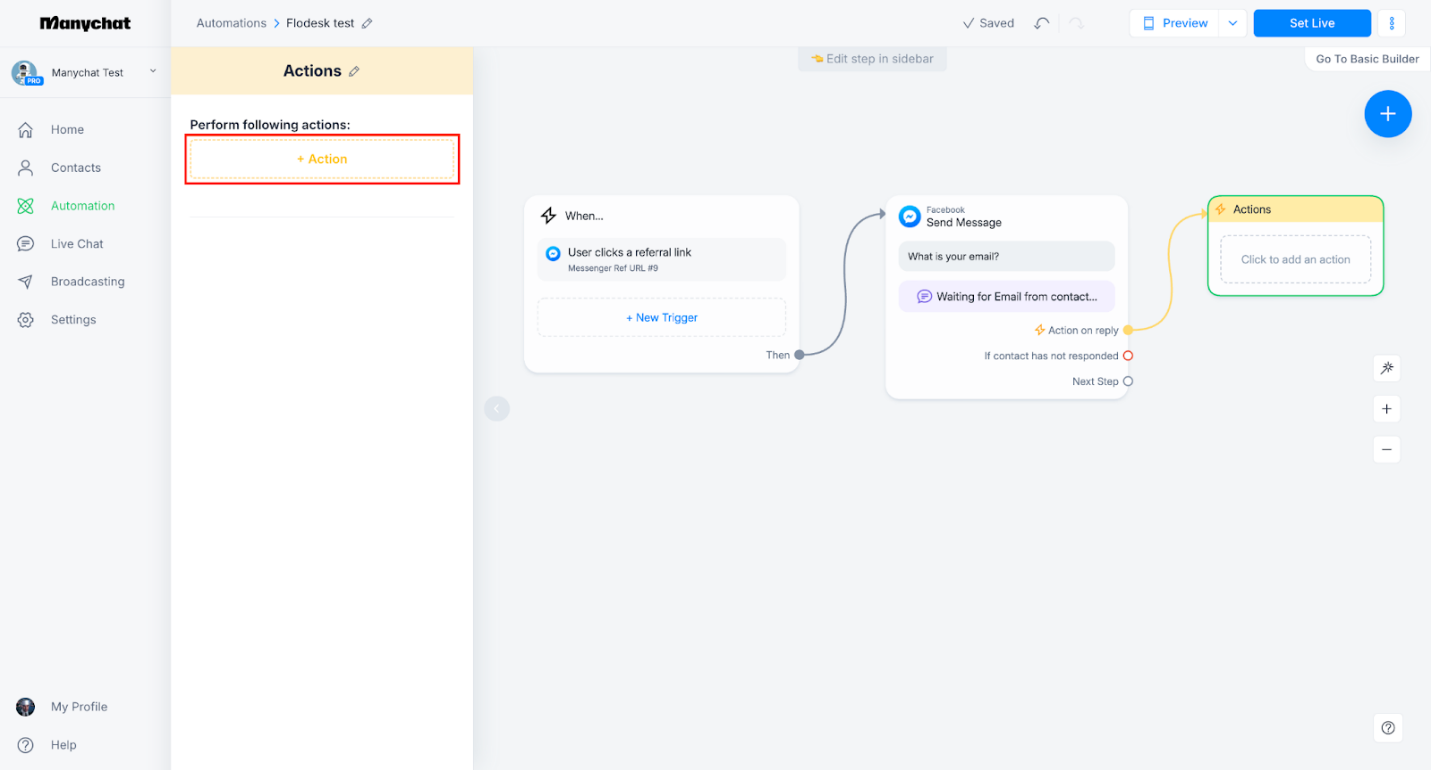Click the If contact has not responded connector
Viewport: 1431px width, 770px height.
tap(1128, 355)
